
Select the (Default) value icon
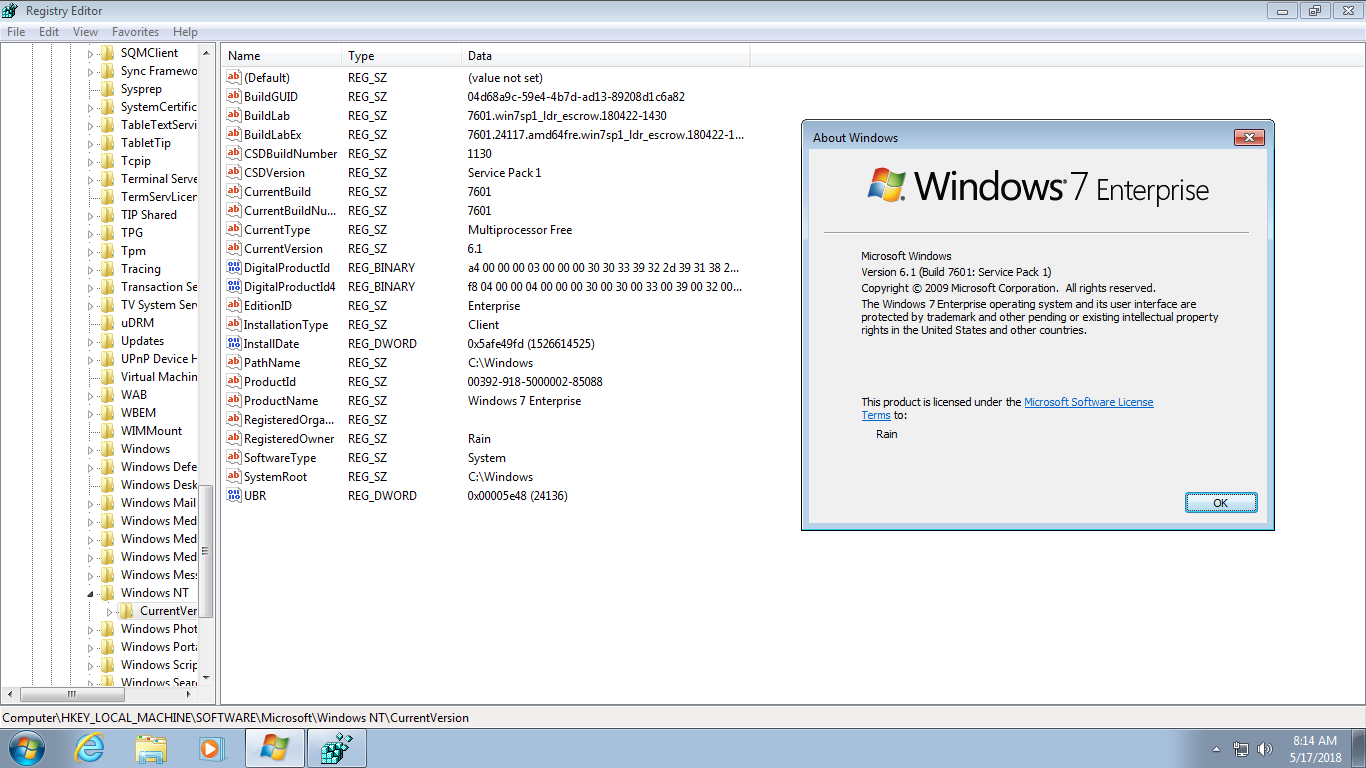(x=235, y=78)
